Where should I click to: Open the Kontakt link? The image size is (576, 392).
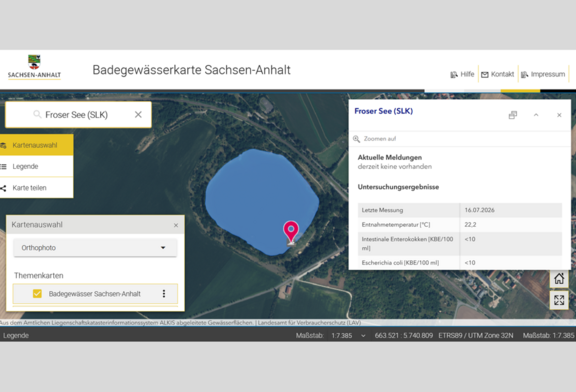point(497,74)
